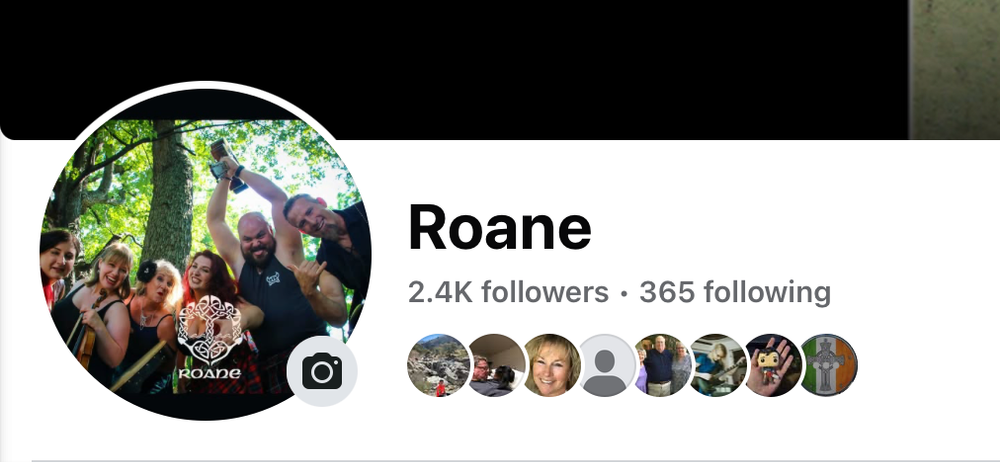Click the Celtic tree logo in profile photo

pyautogui.click(x=209, y=329)
